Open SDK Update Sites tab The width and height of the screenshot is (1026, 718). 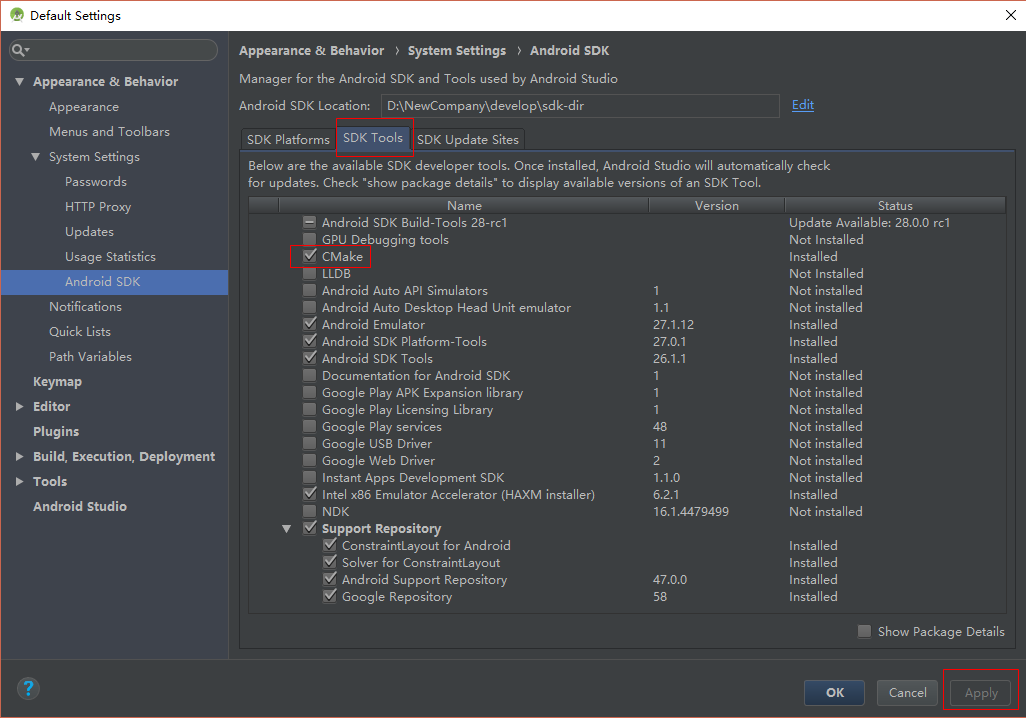click(468, 139)
